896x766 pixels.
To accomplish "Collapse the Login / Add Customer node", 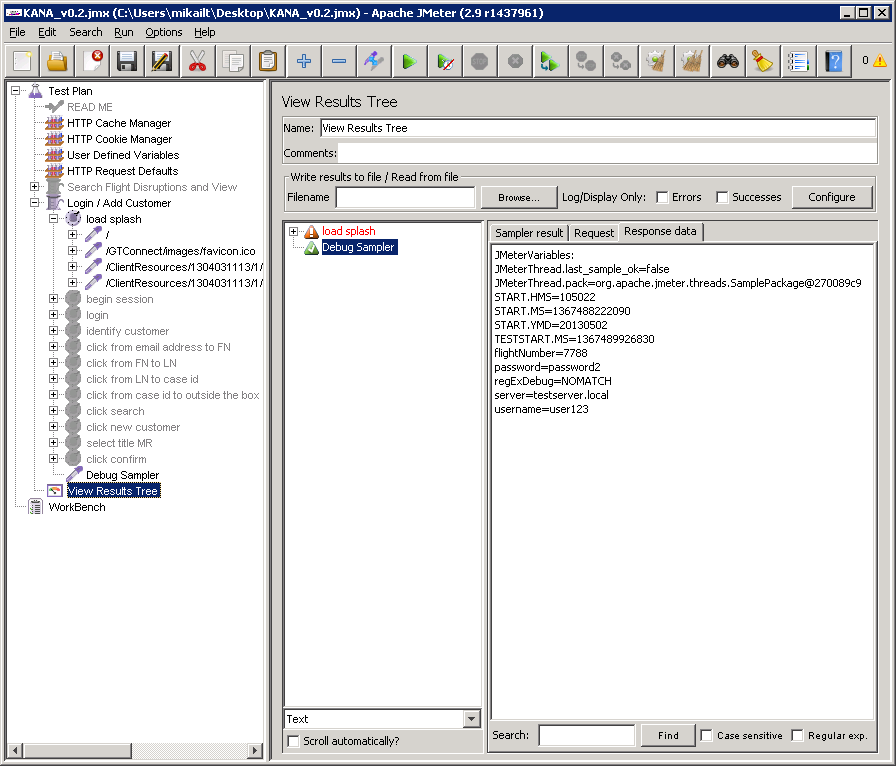I will pos(34,202).
